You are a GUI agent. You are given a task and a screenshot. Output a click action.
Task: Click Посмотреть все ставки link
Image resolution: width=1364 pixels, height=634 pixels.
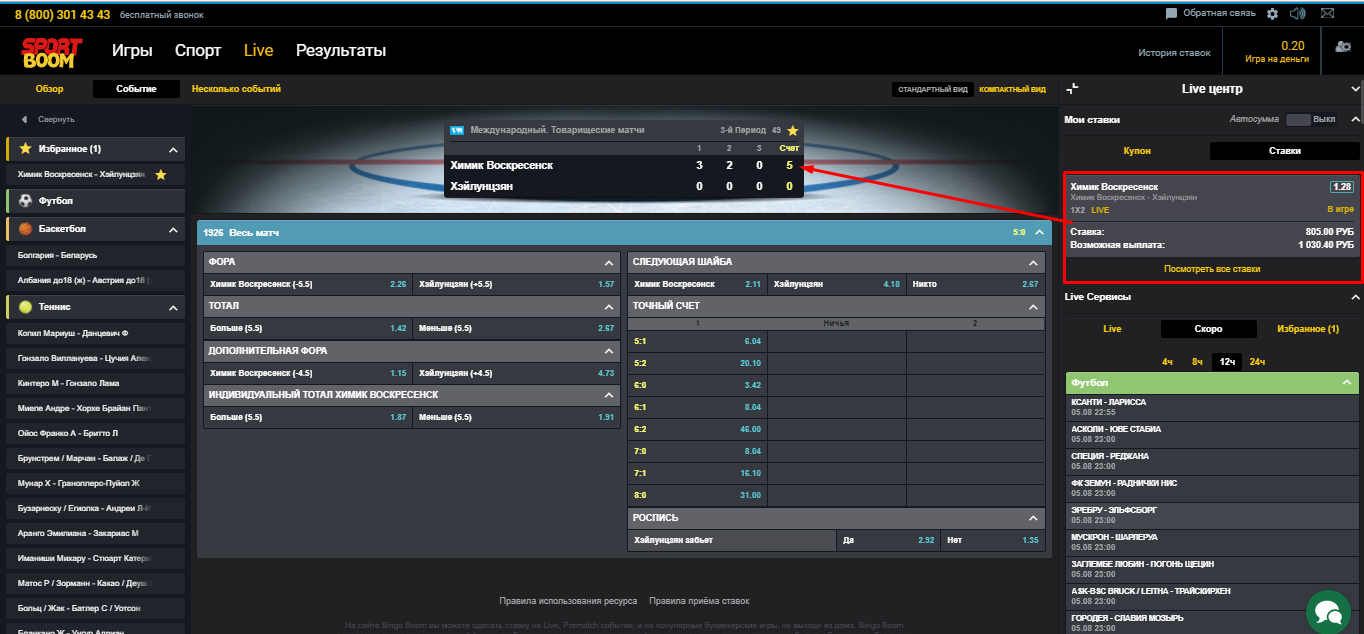1212,269
